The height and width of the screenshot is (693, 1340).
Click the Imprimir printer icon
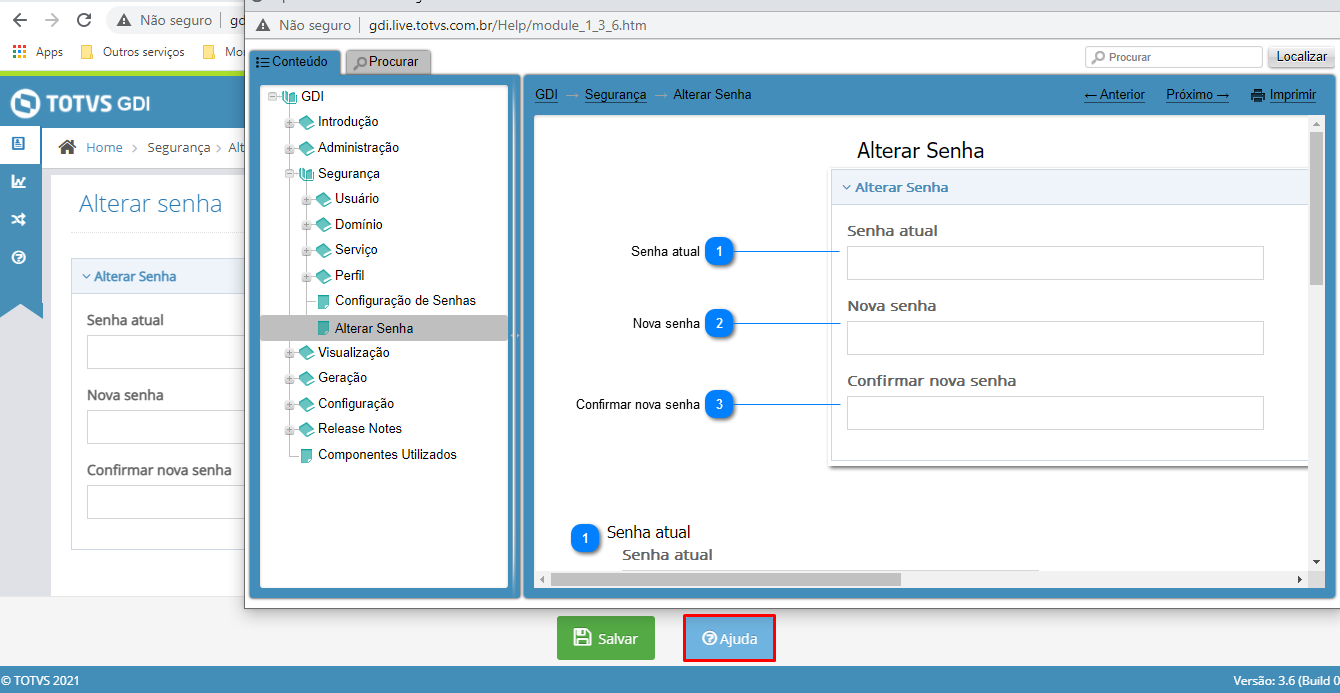click(x=1257, y=95)
